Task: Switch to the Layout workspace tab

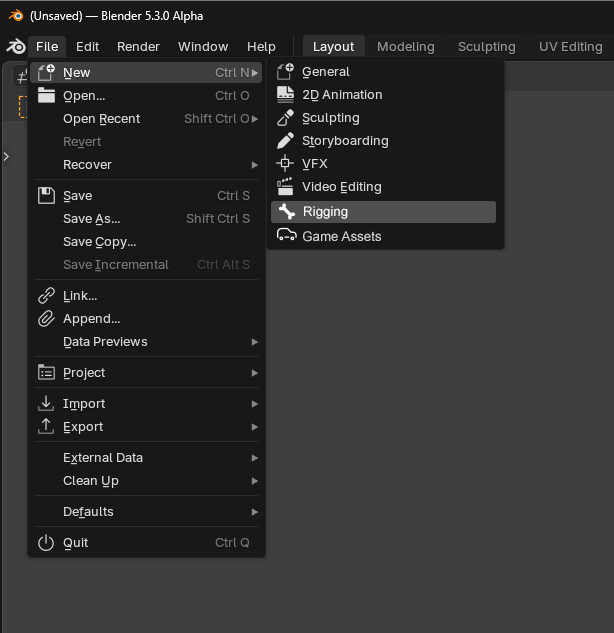Action: click(333, 47)
